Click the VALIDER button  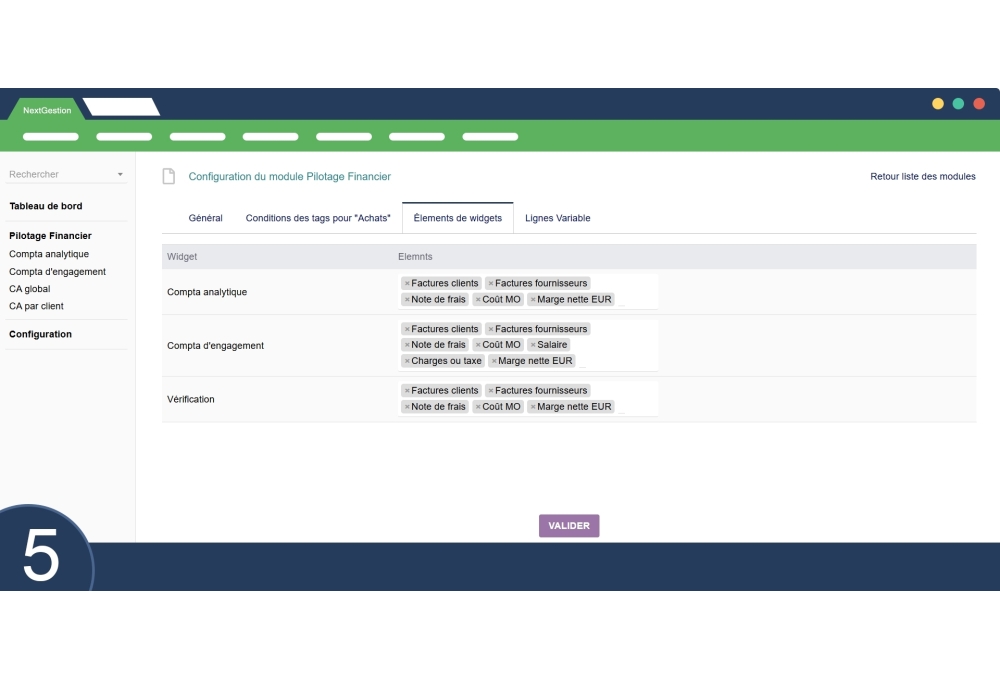[569, 525]
